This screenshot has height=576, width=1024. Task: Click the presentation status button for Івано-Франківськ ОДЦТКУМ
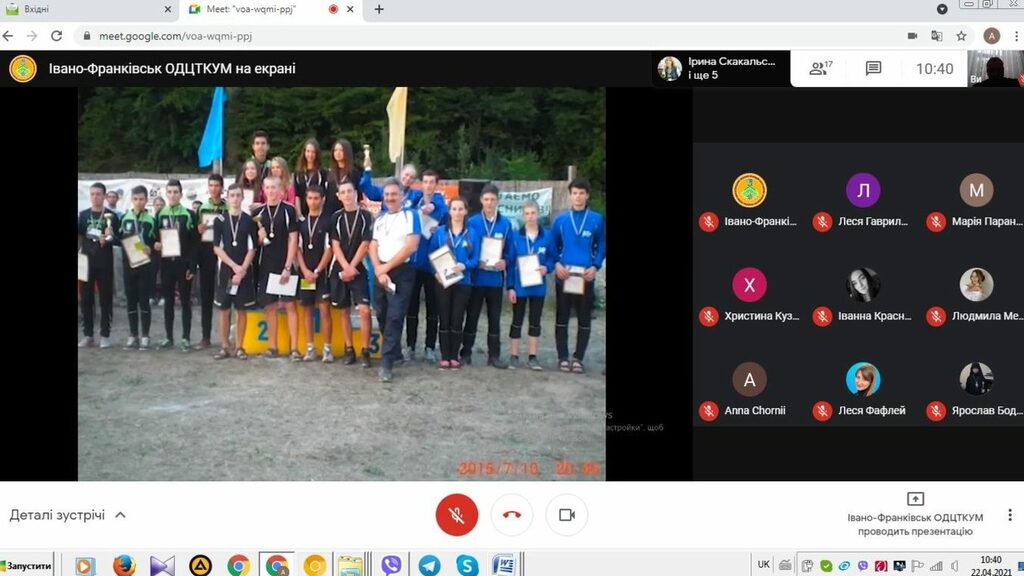click(x=914, y=514)
